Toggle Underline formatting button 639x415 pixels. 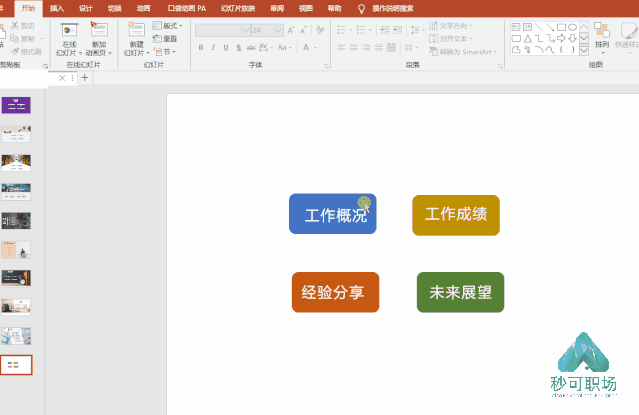226,48
